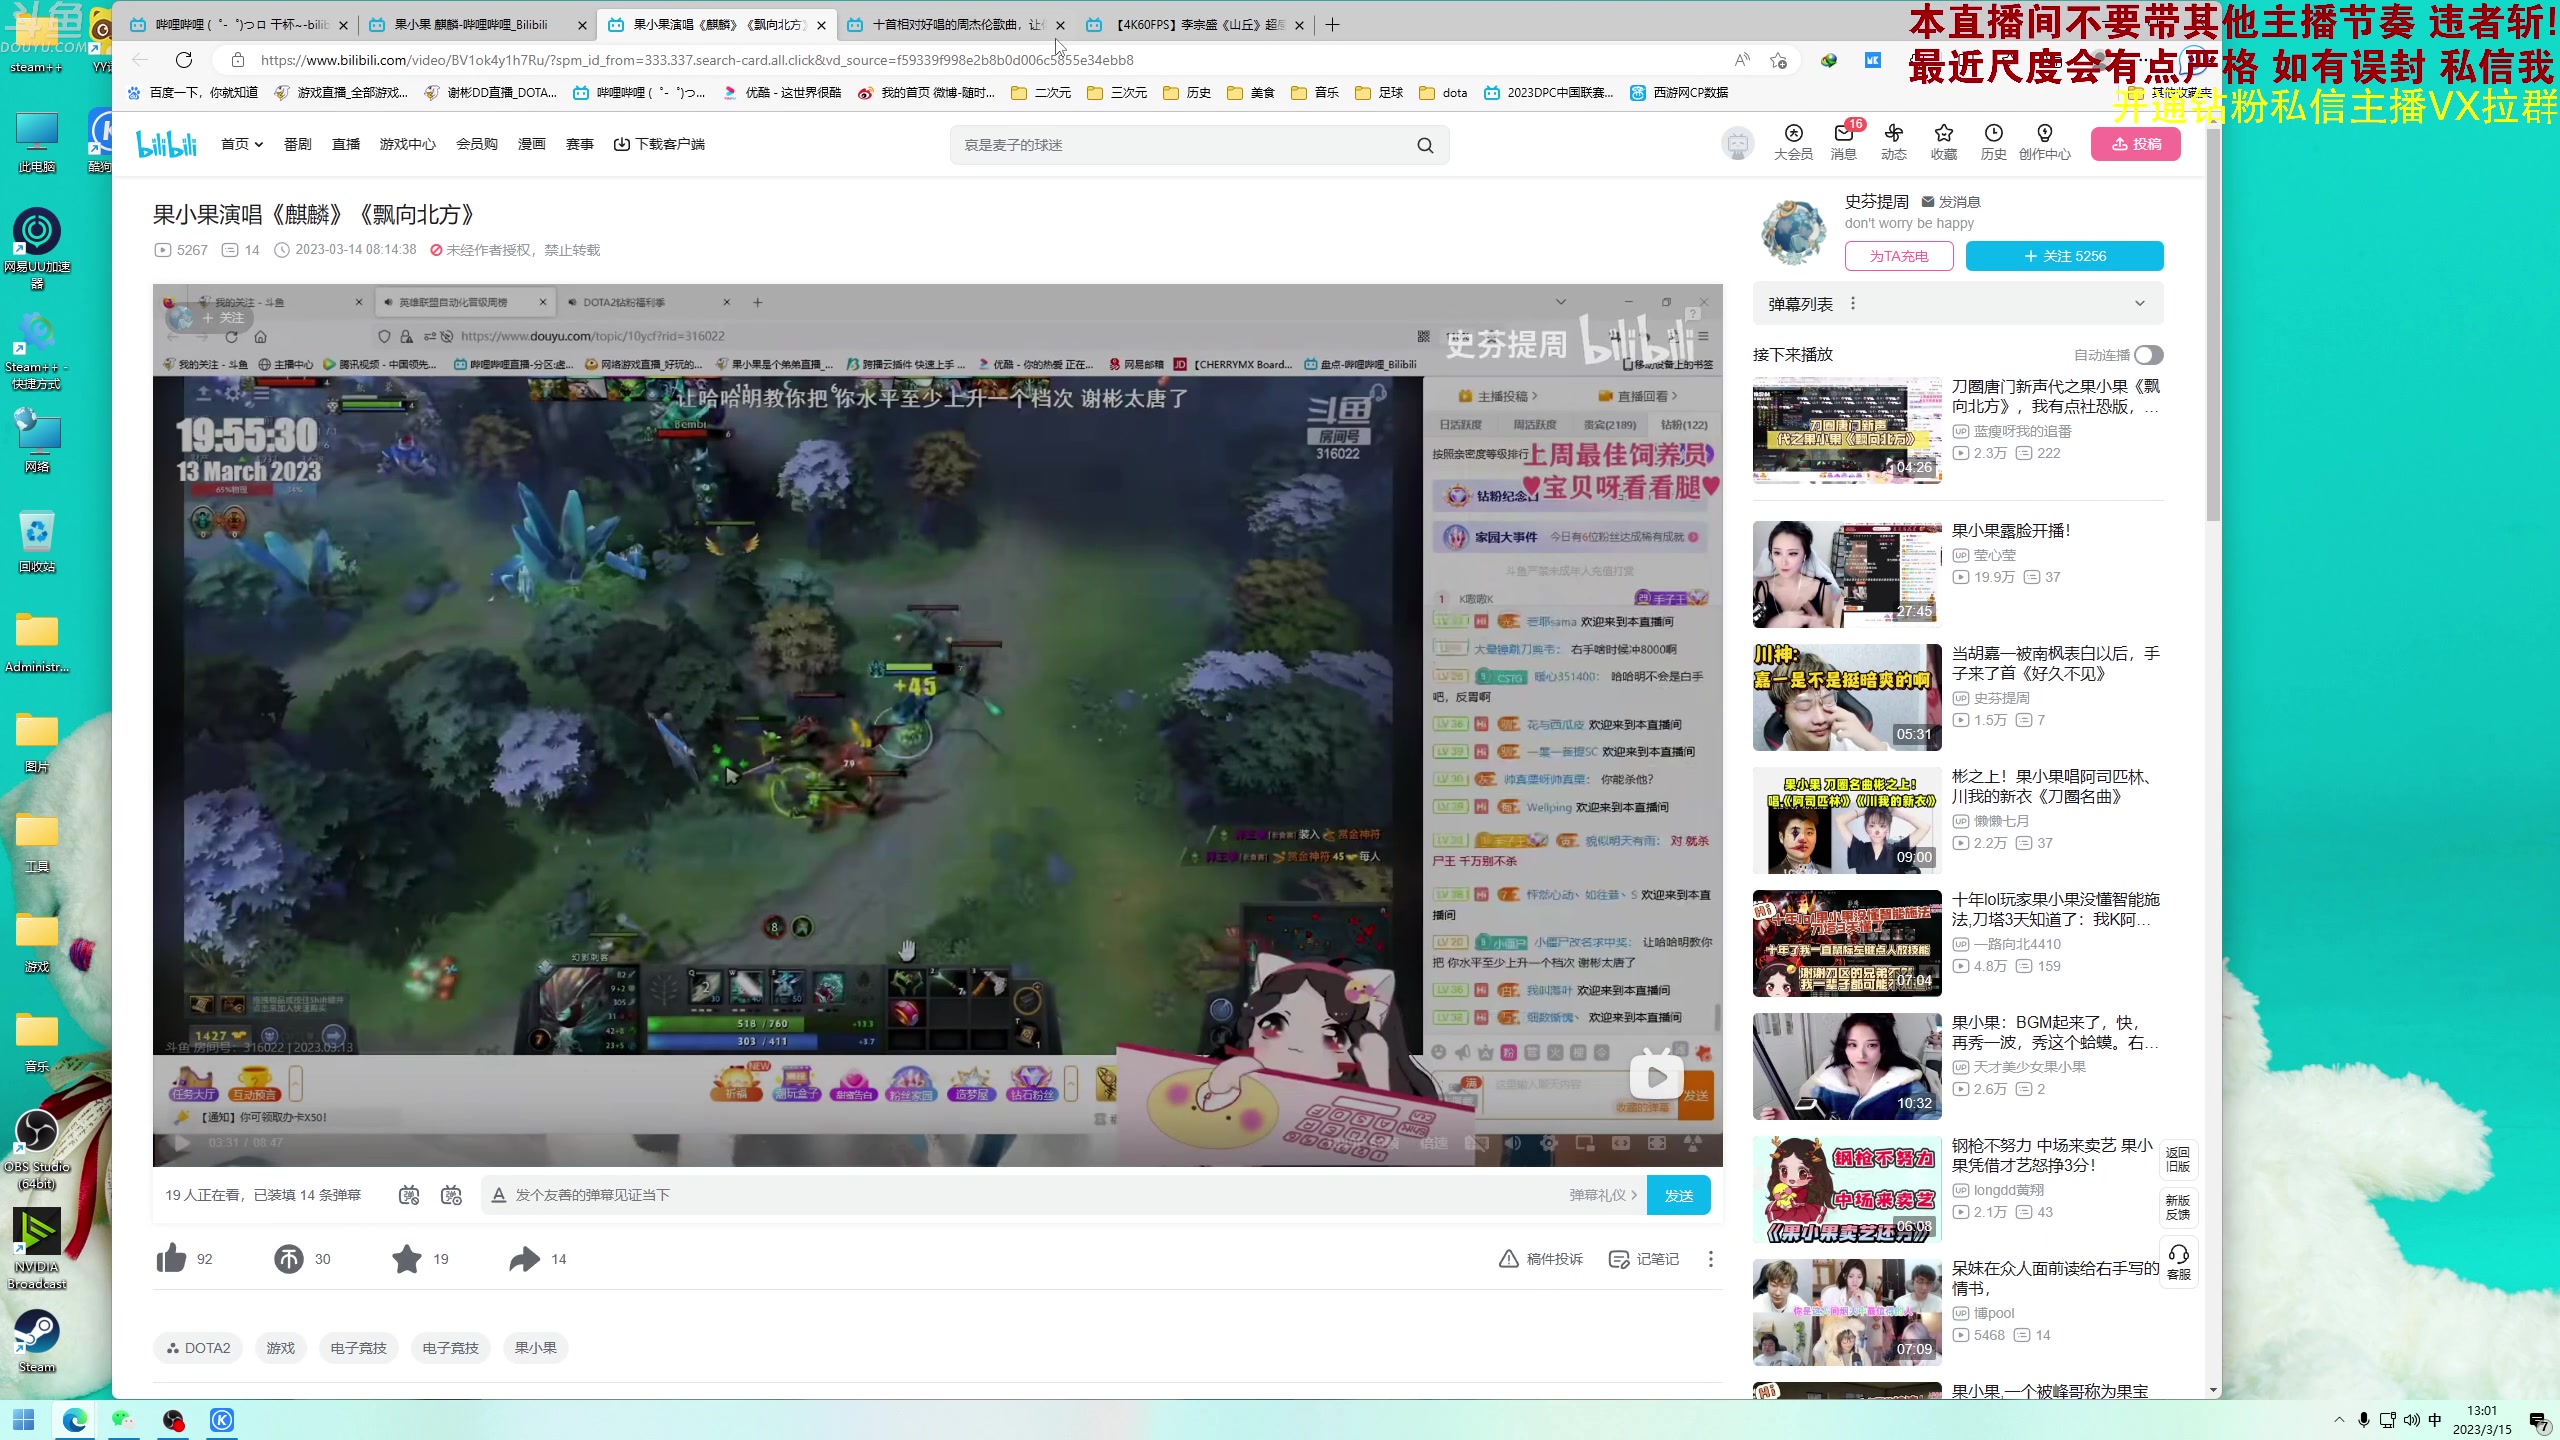Open the 动态 feed icon
The height and width of the screenshot is (1440, 2560).
click(x=1894, y=142)
